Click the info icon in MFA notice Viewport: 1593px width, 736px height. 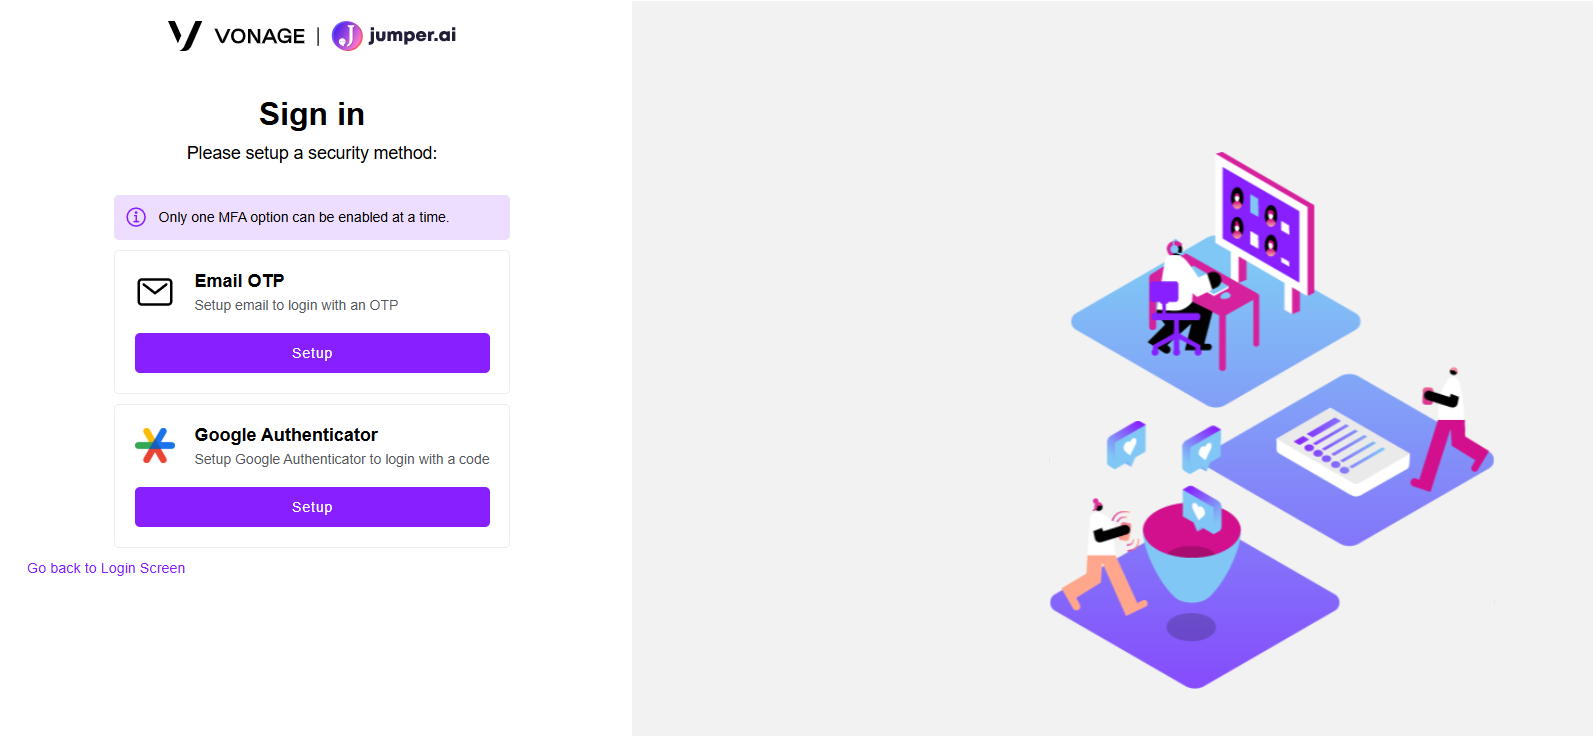pos(136,217)
